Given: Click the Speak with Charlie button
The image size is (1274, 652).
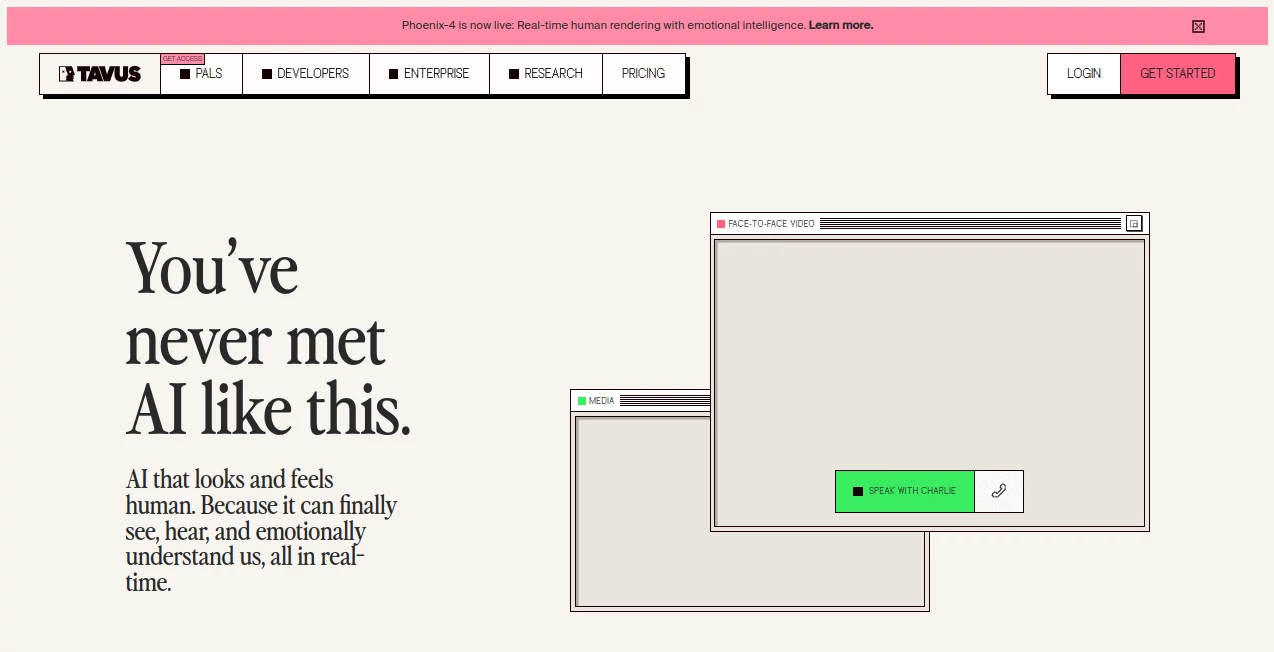Looking at the screenshot, I should (x=905, y=491).
